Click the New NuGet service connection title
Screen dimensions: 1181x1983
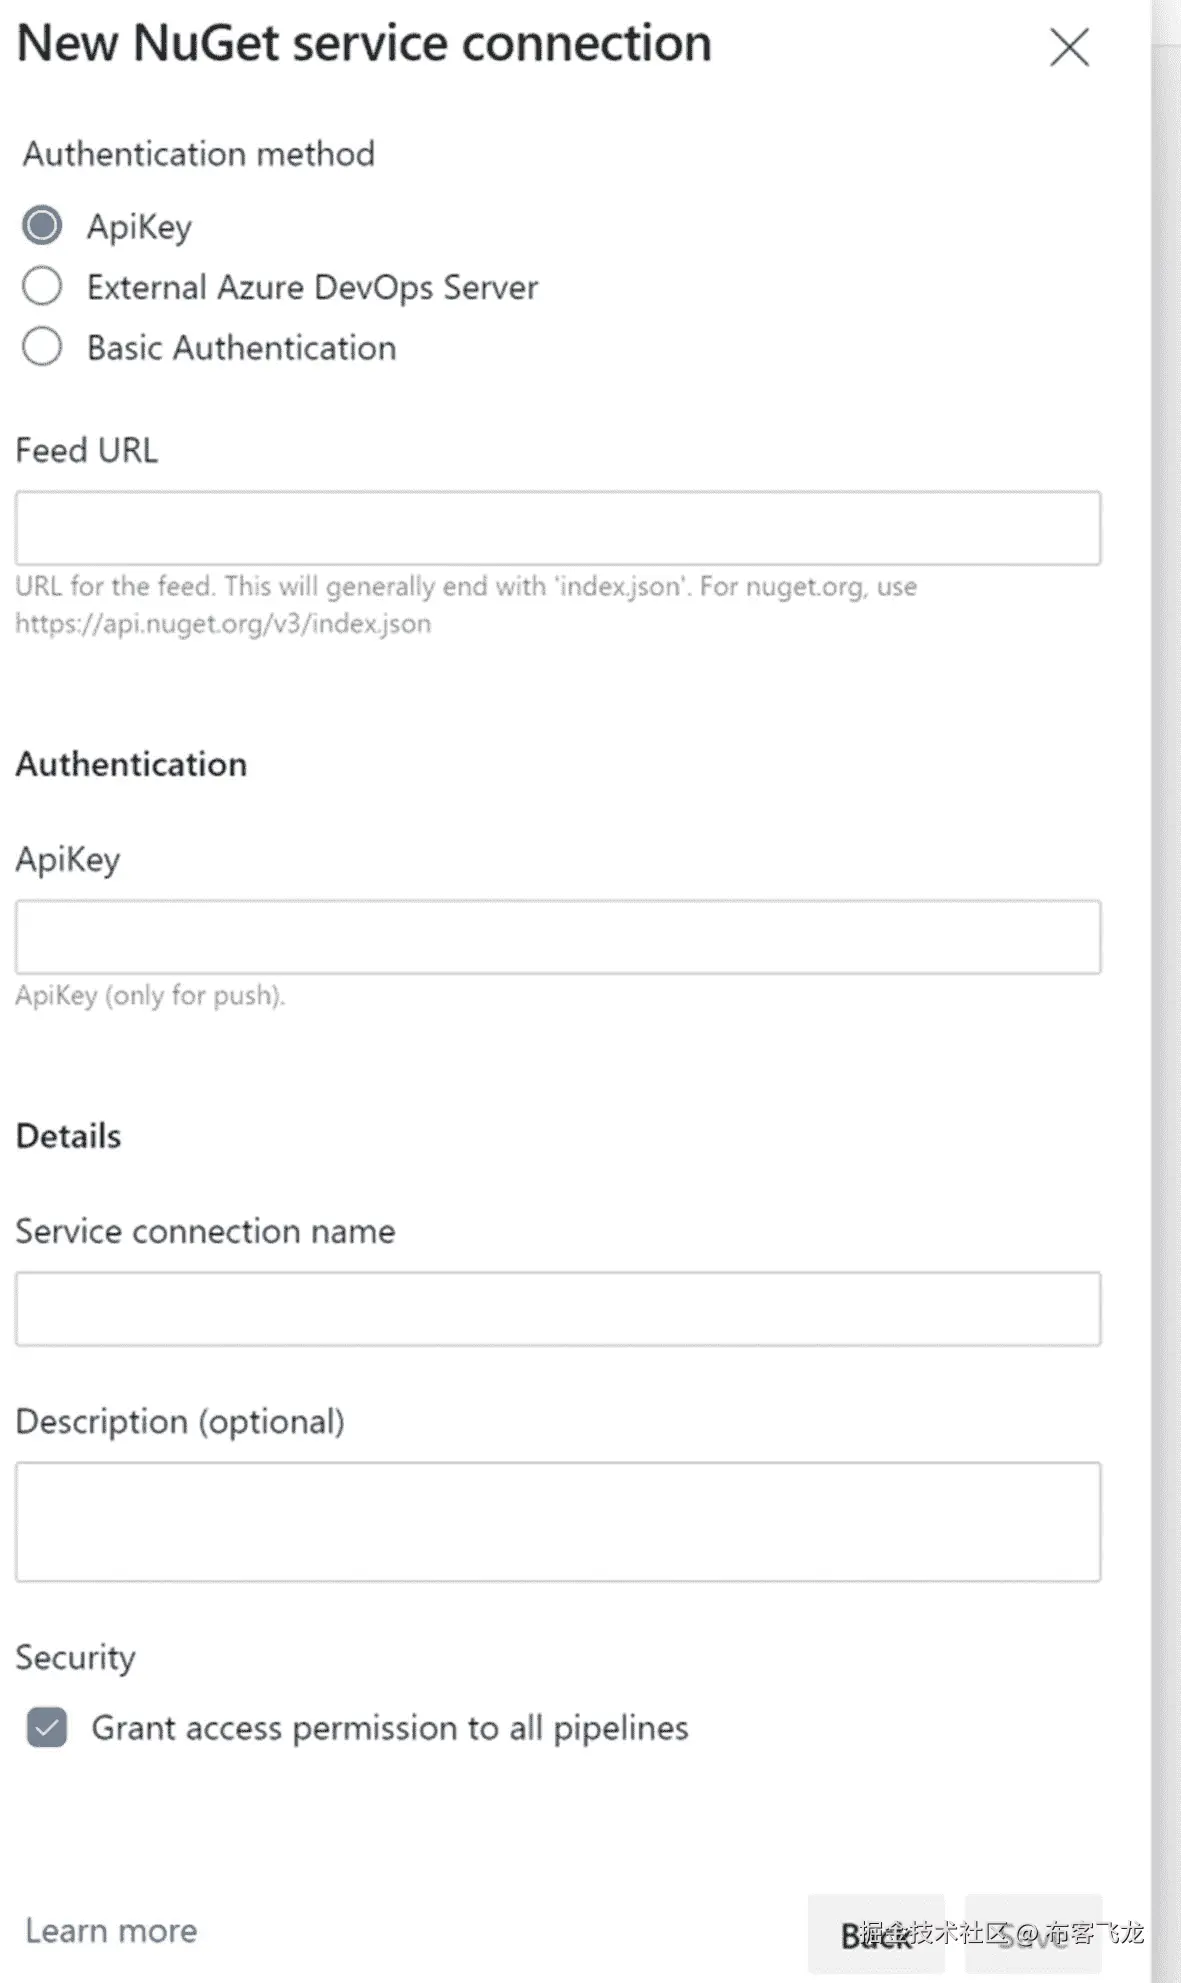(364, 44)
